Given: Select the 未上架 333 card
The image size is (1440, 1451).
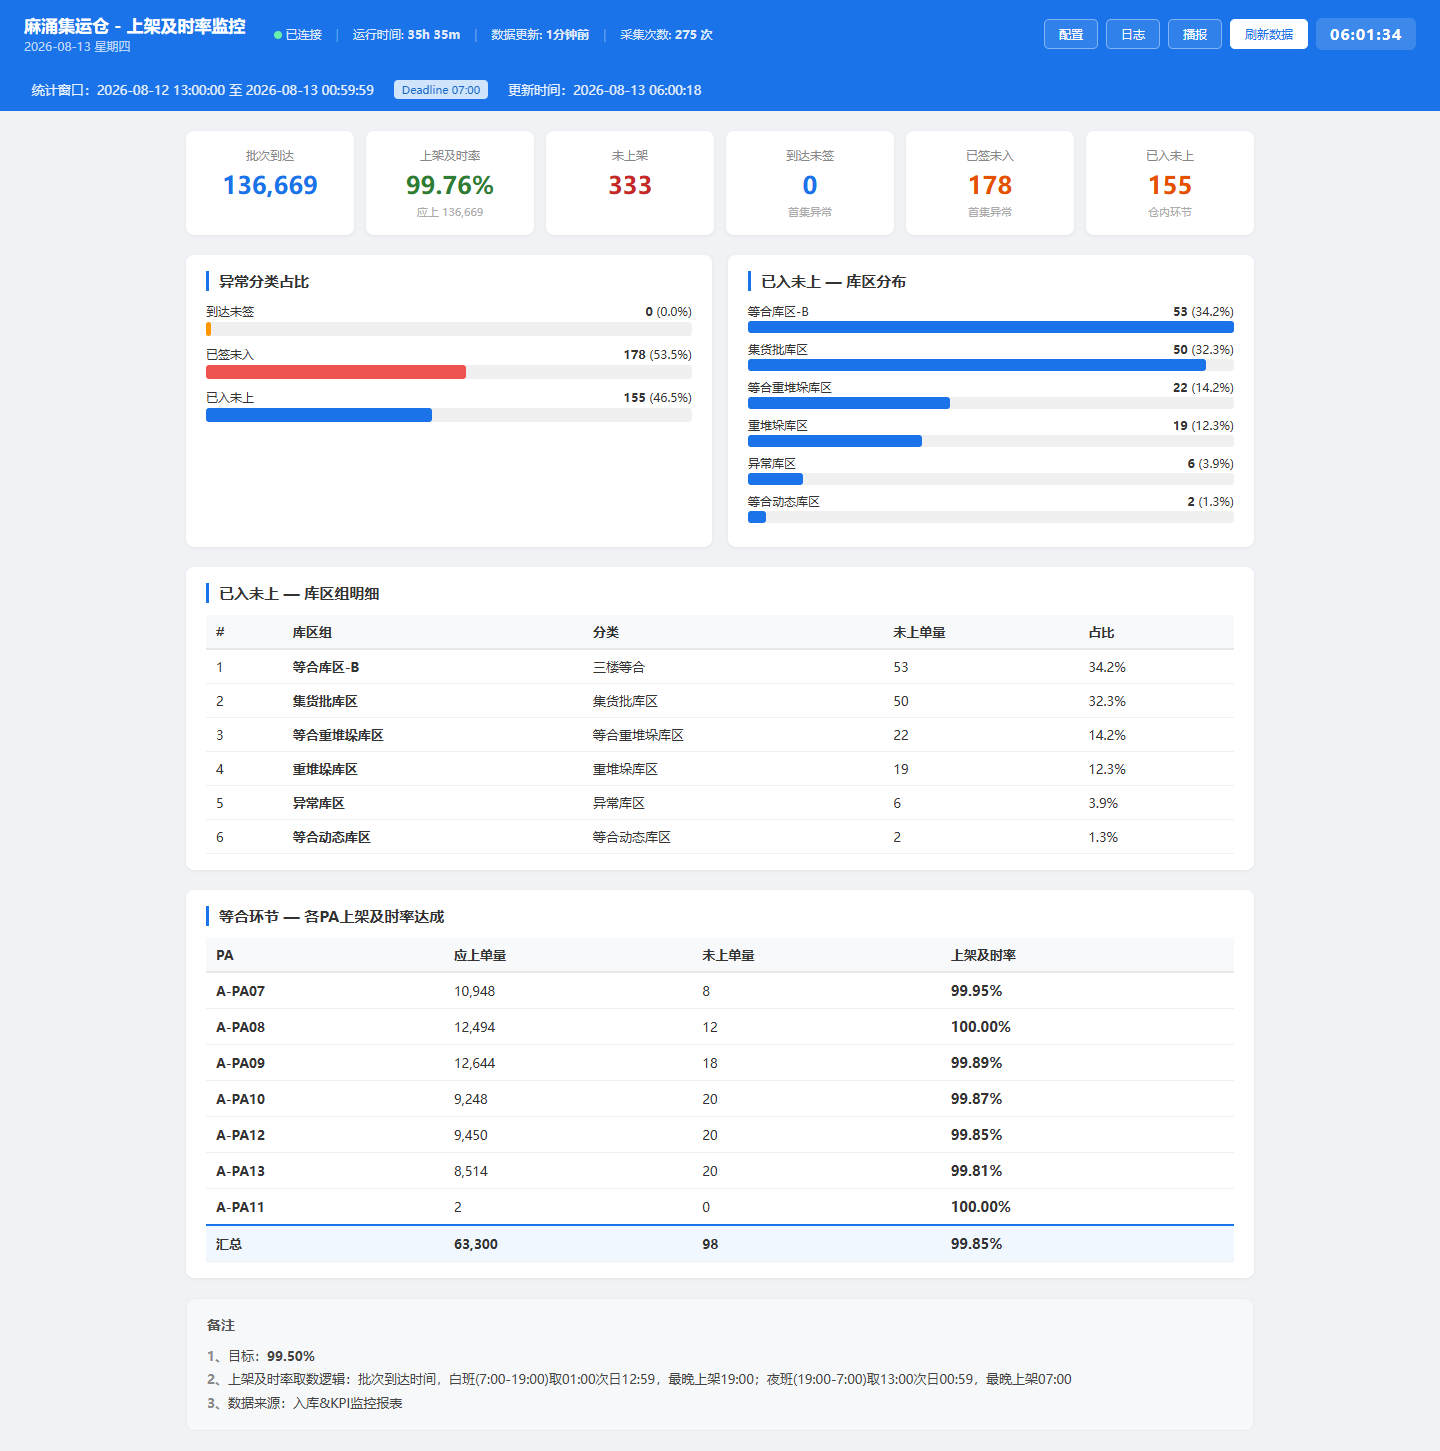Looking at the screenshot, I should (x=630, y=183).
